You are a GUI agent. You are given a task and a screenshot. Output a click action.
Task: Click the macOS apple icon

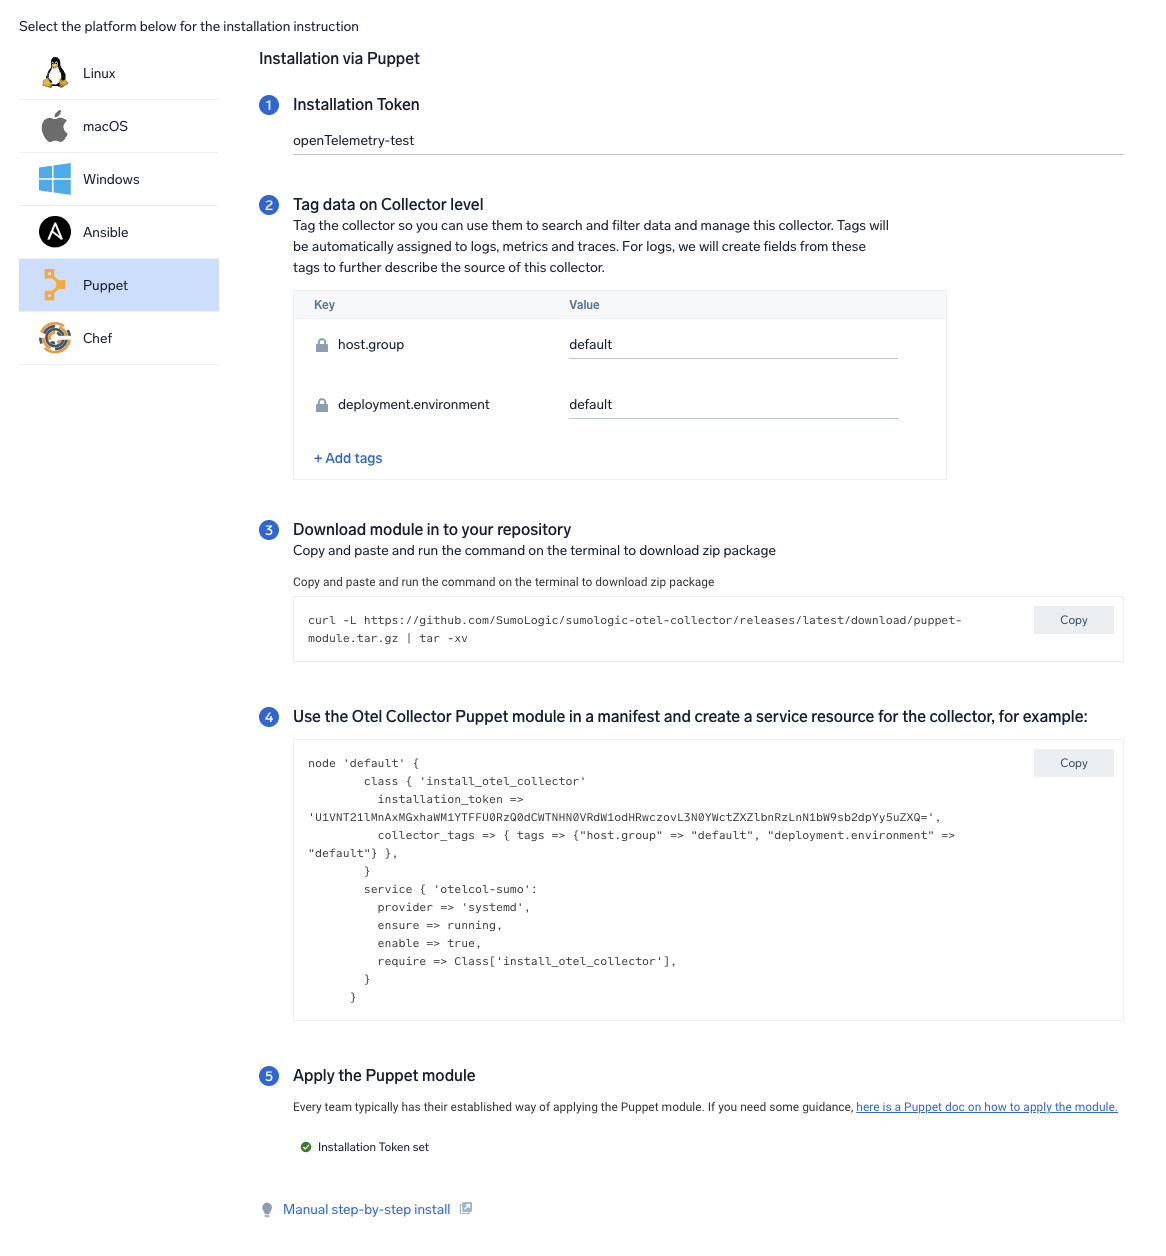55,126
